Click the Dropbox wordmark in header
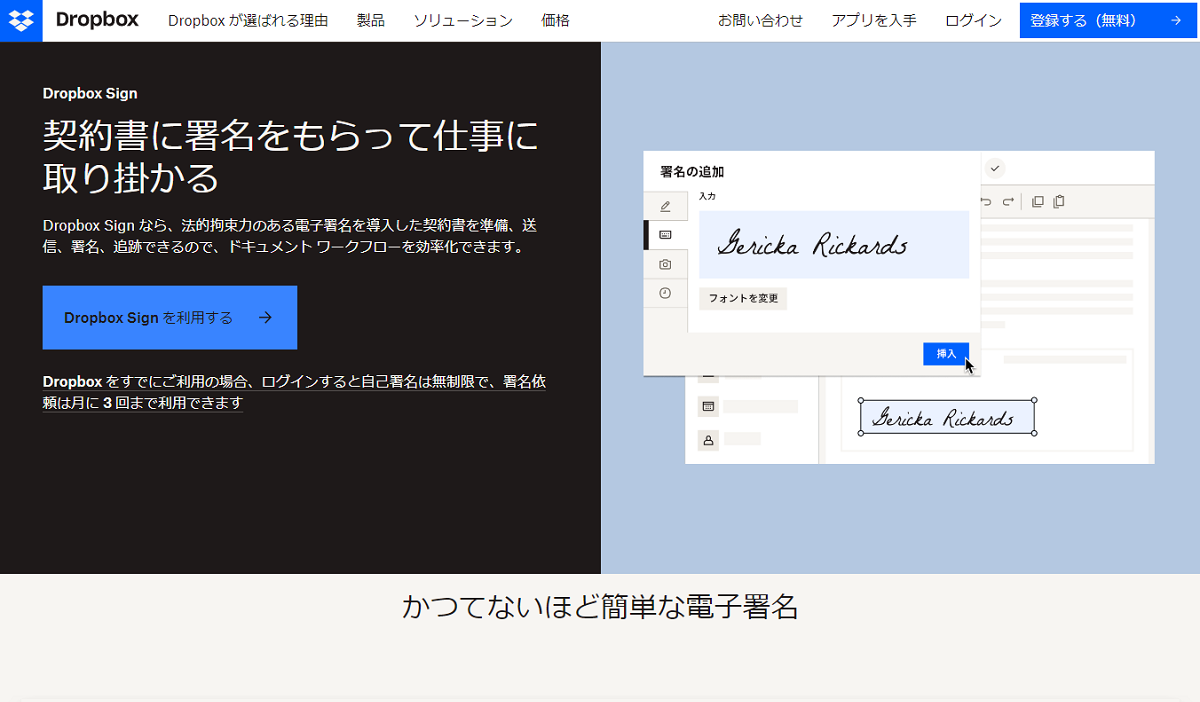 (x=97, y=20)
